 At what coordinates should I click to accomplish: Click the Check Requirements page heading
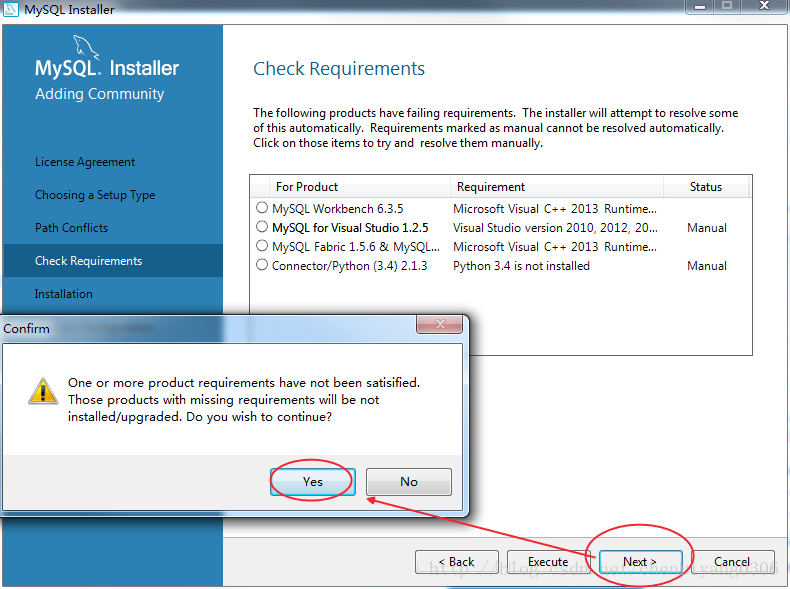coord(339,69)
